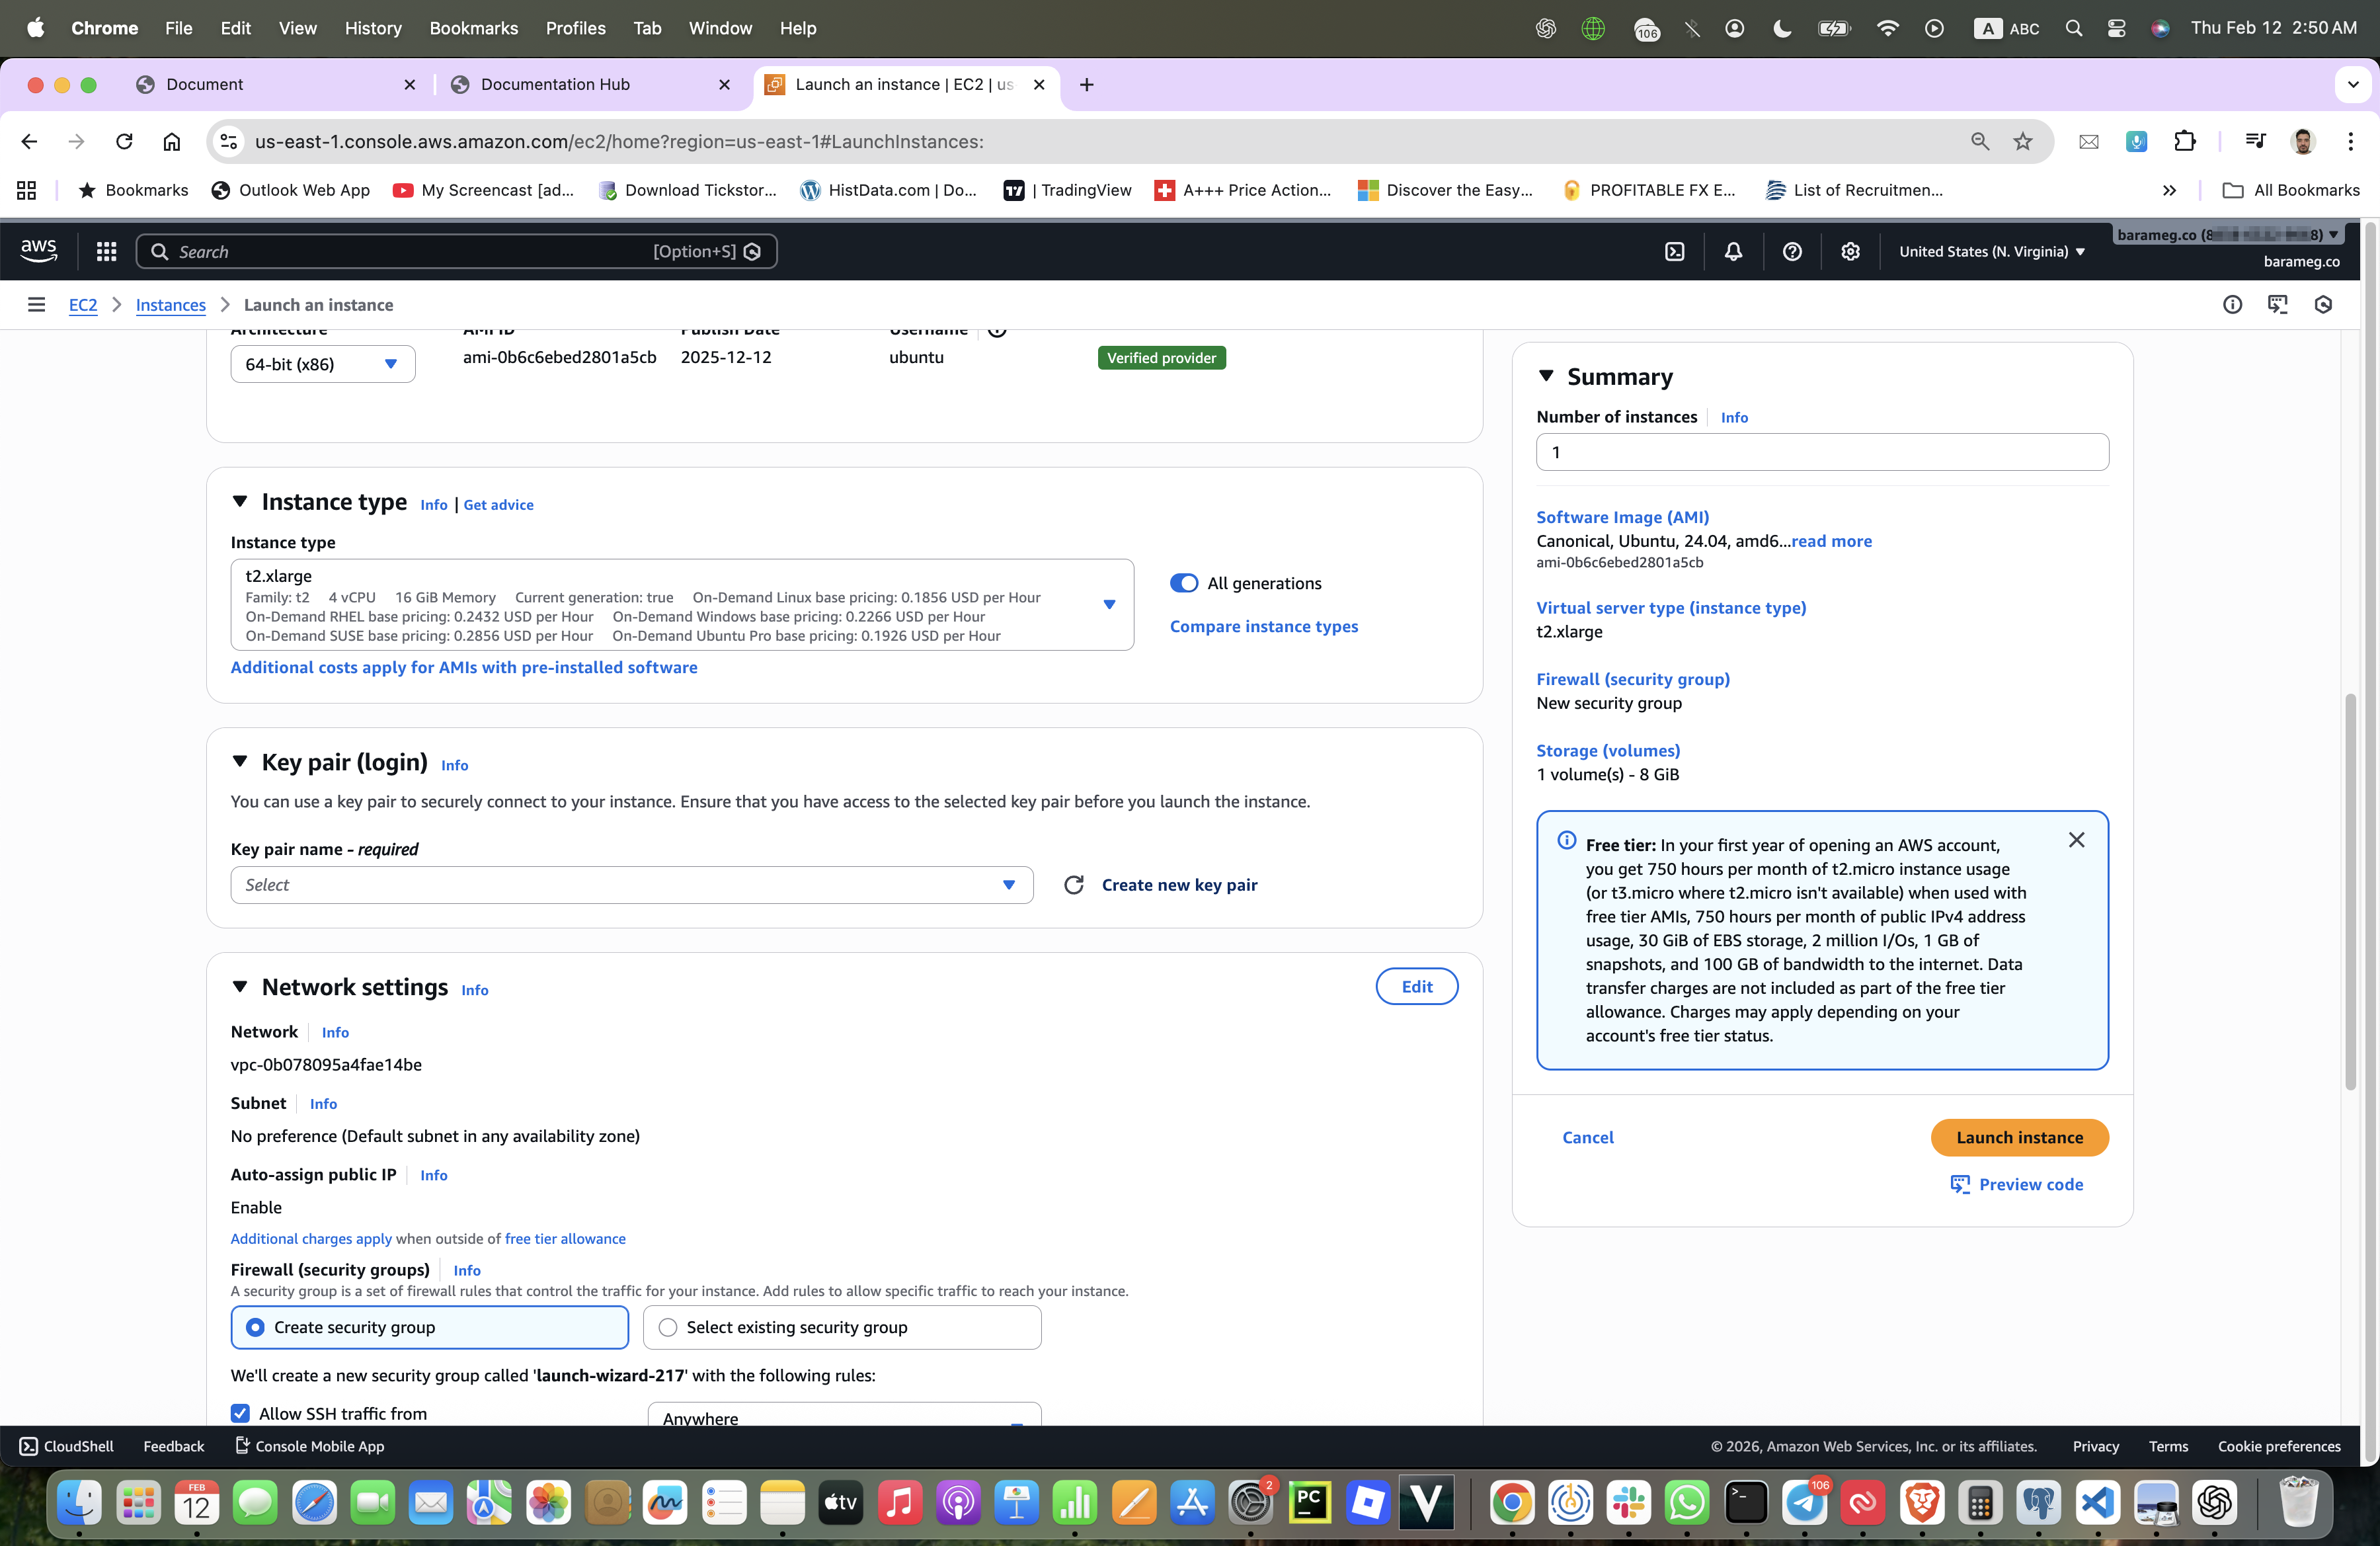2380x1546 pixels.
Task: Switch to the Documentation Hub tab
Action: (555, 84)
